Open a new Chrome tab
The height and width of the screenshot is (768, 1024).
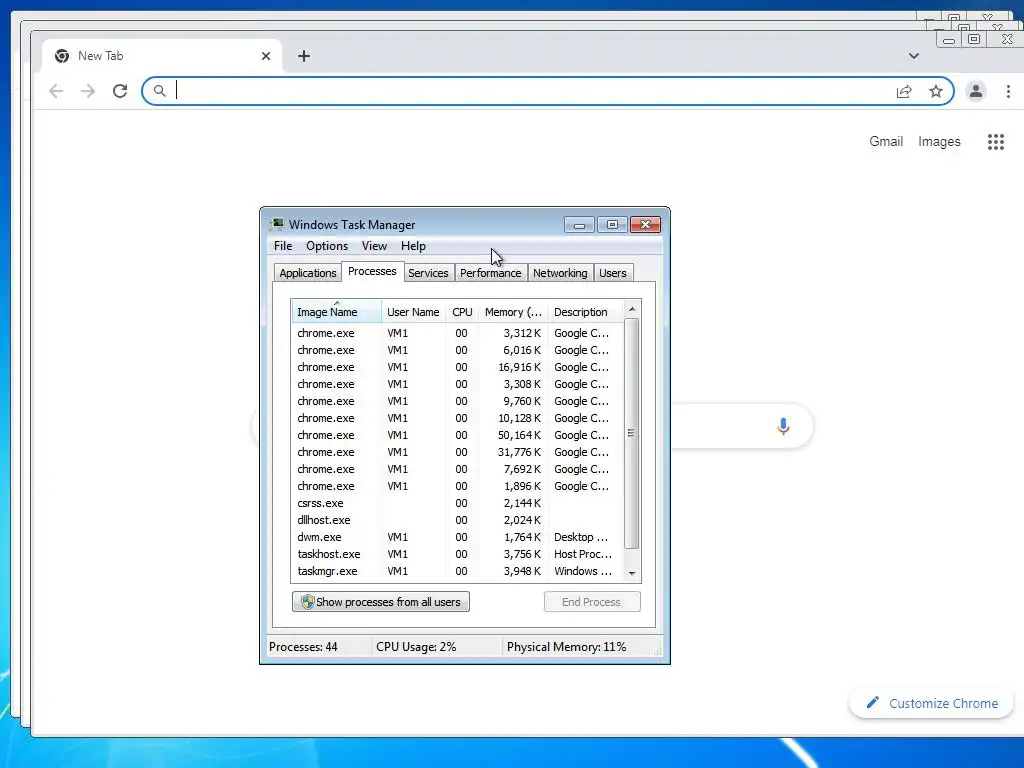tap(304, 56)
